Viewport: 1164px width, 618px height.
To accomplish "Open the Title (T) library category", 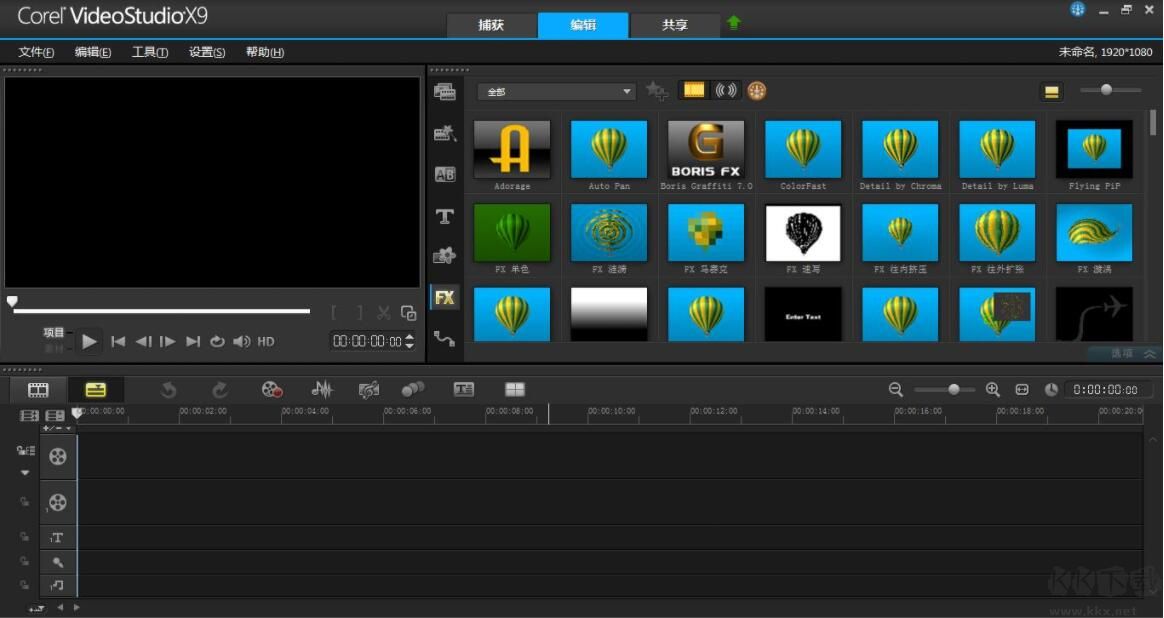I will 445,216.
